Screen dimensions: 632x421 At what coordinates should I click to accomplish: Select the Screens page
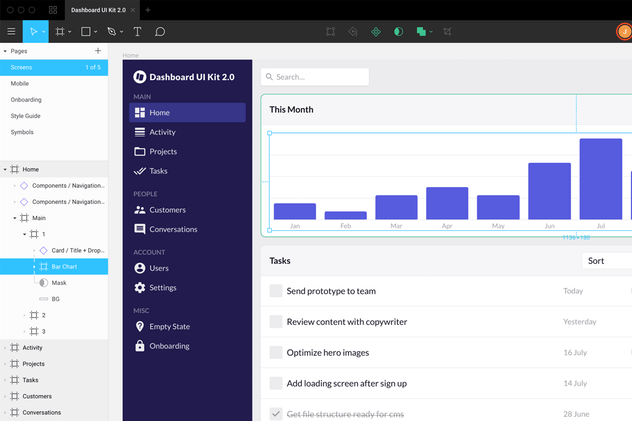click(x=54, y=67)
